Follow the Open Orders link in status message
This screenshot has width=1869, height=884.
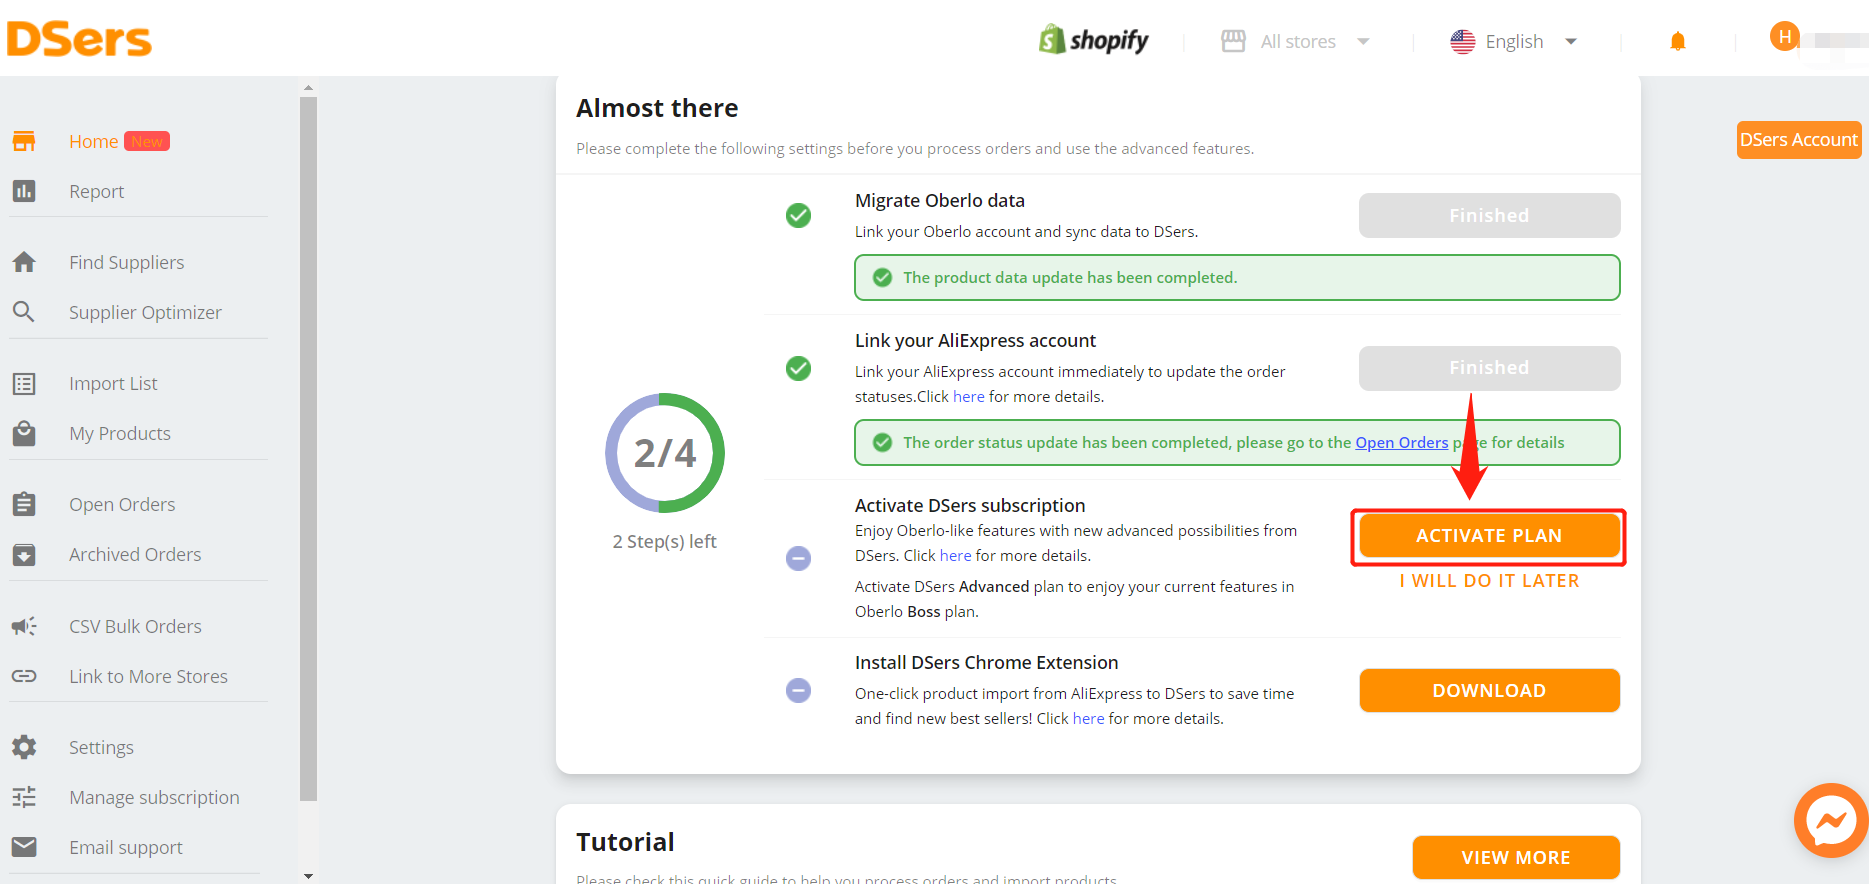tap(1401, 443)
